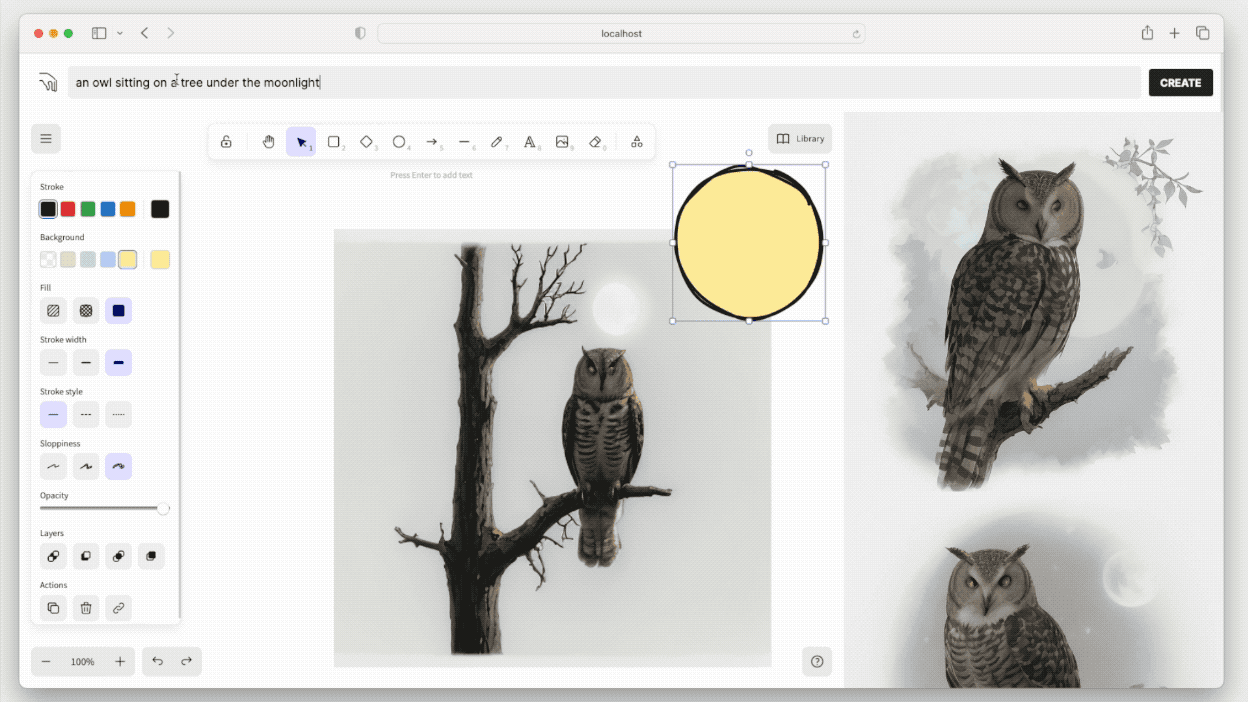The image size is (1248, 702).
Task: Switch stroke style to dashed
Action: pos(86,415)
